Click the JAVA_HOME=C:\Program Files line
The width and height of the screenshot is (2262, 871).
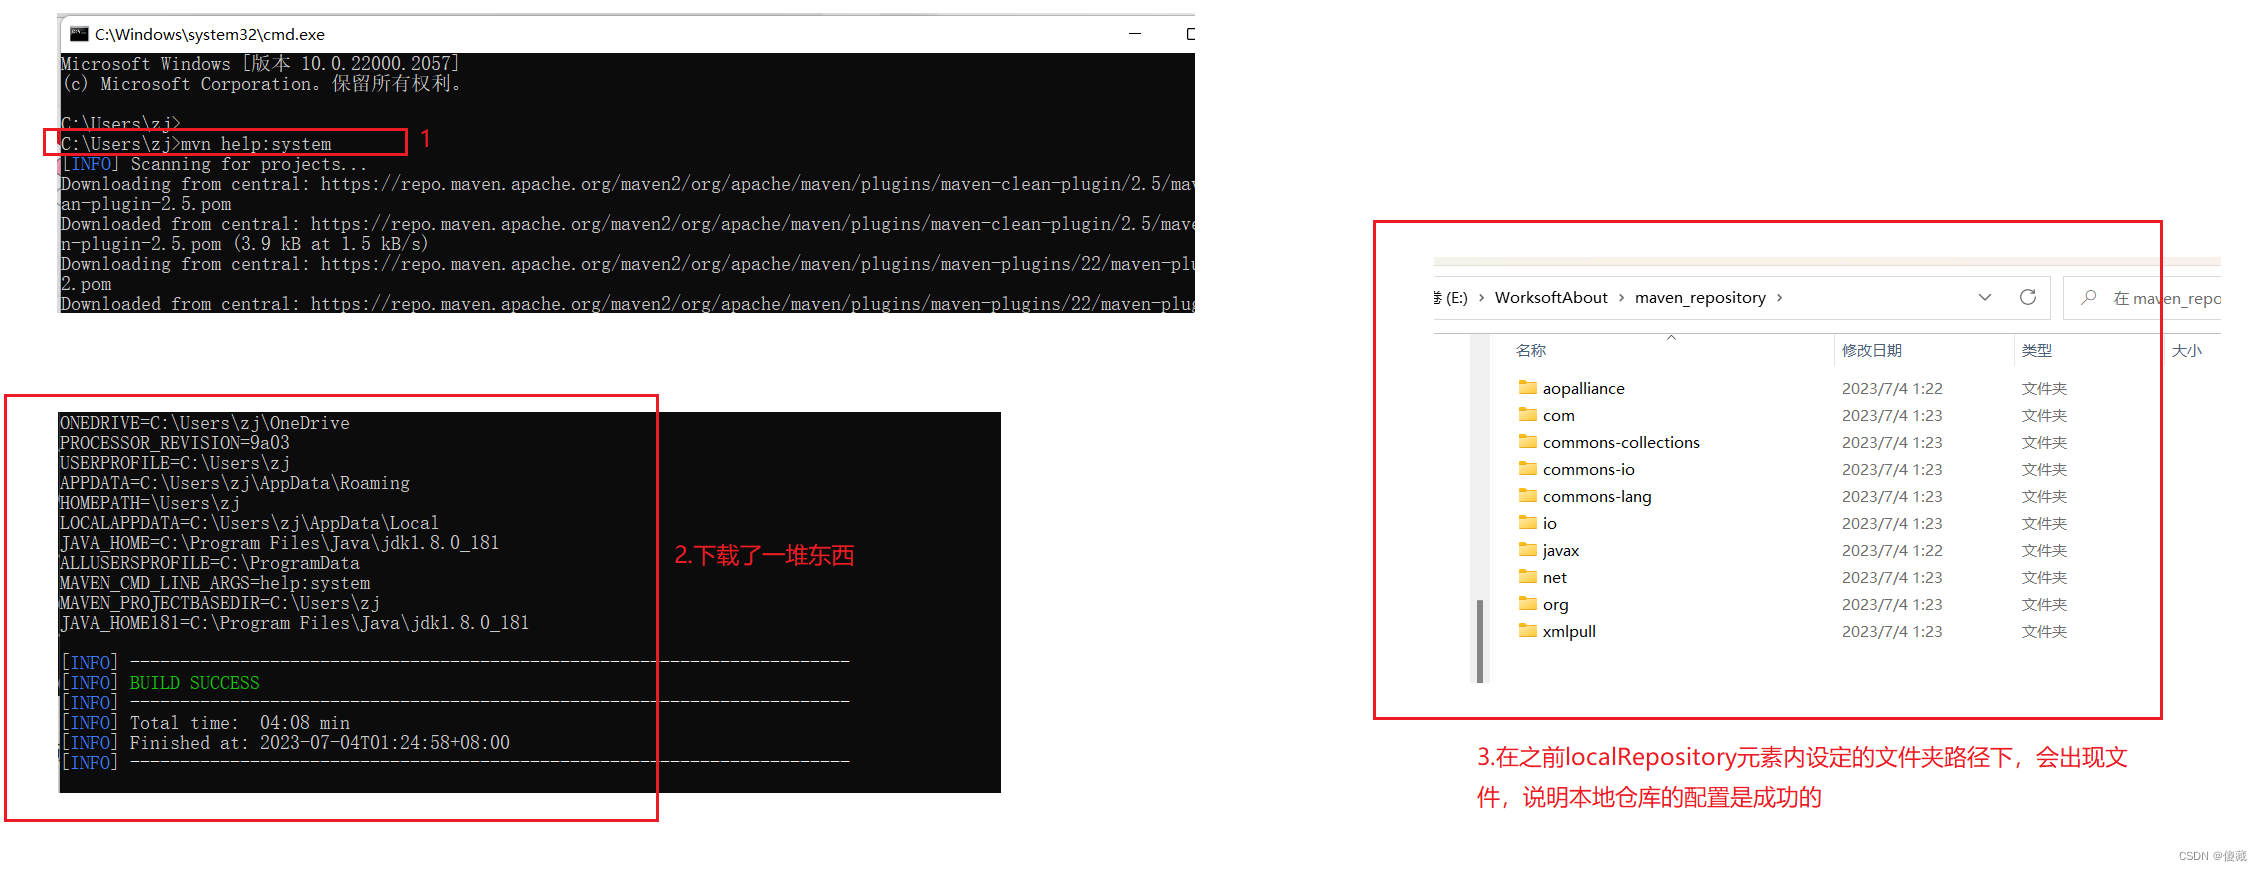tap(280, 543)
